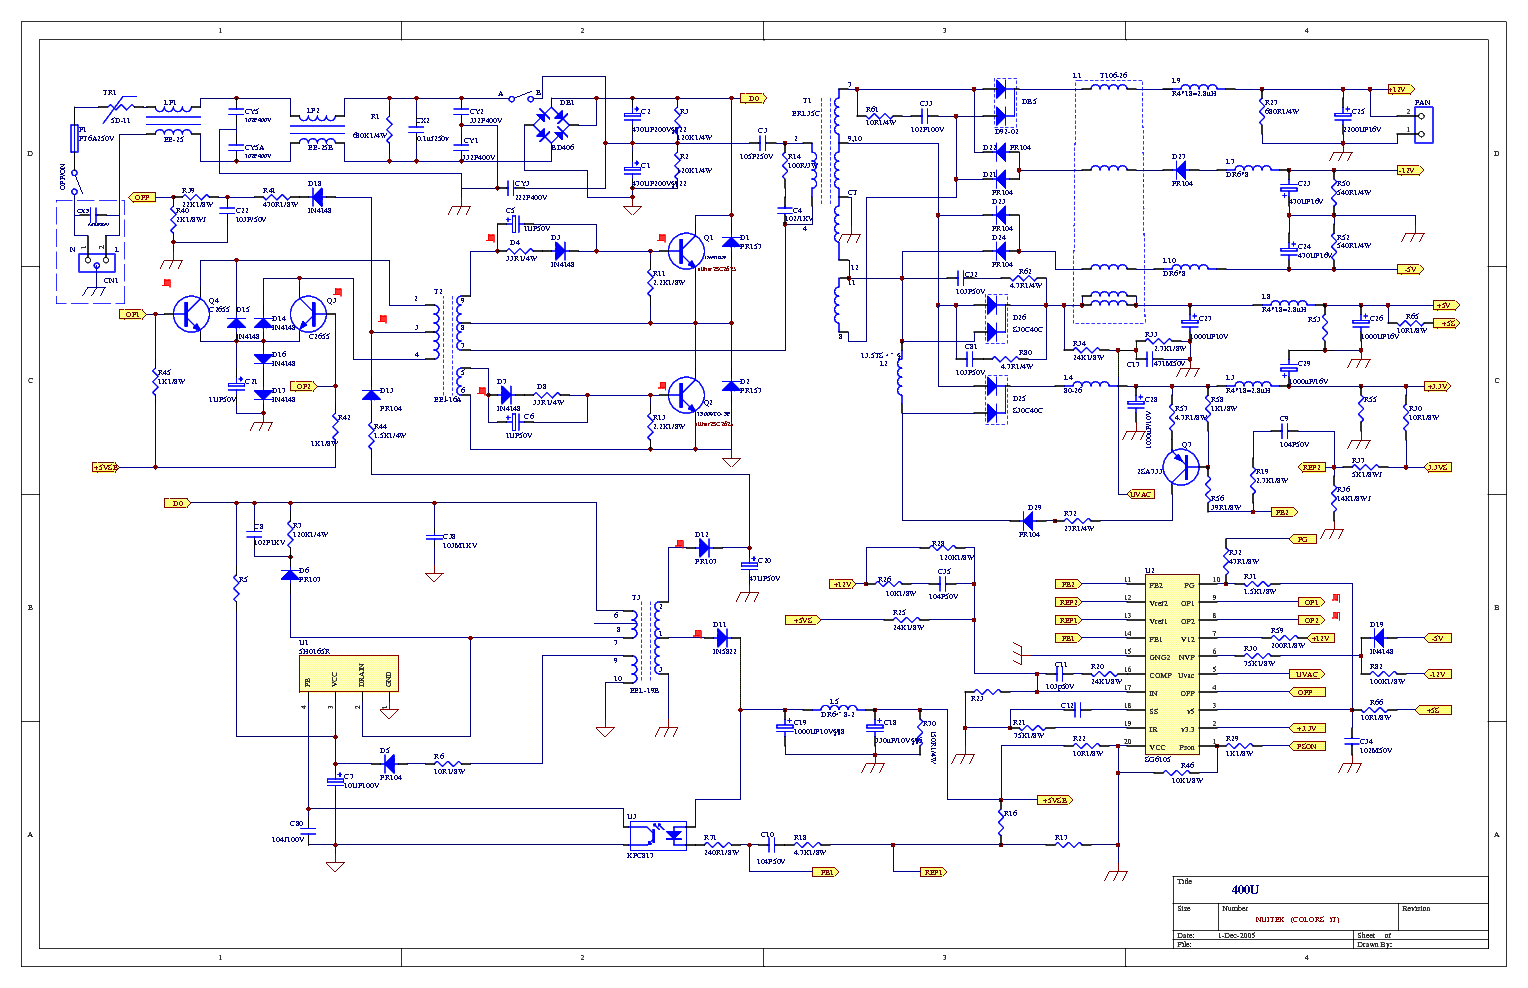Click the +3.3V output label beside R30

(1436, 386)
